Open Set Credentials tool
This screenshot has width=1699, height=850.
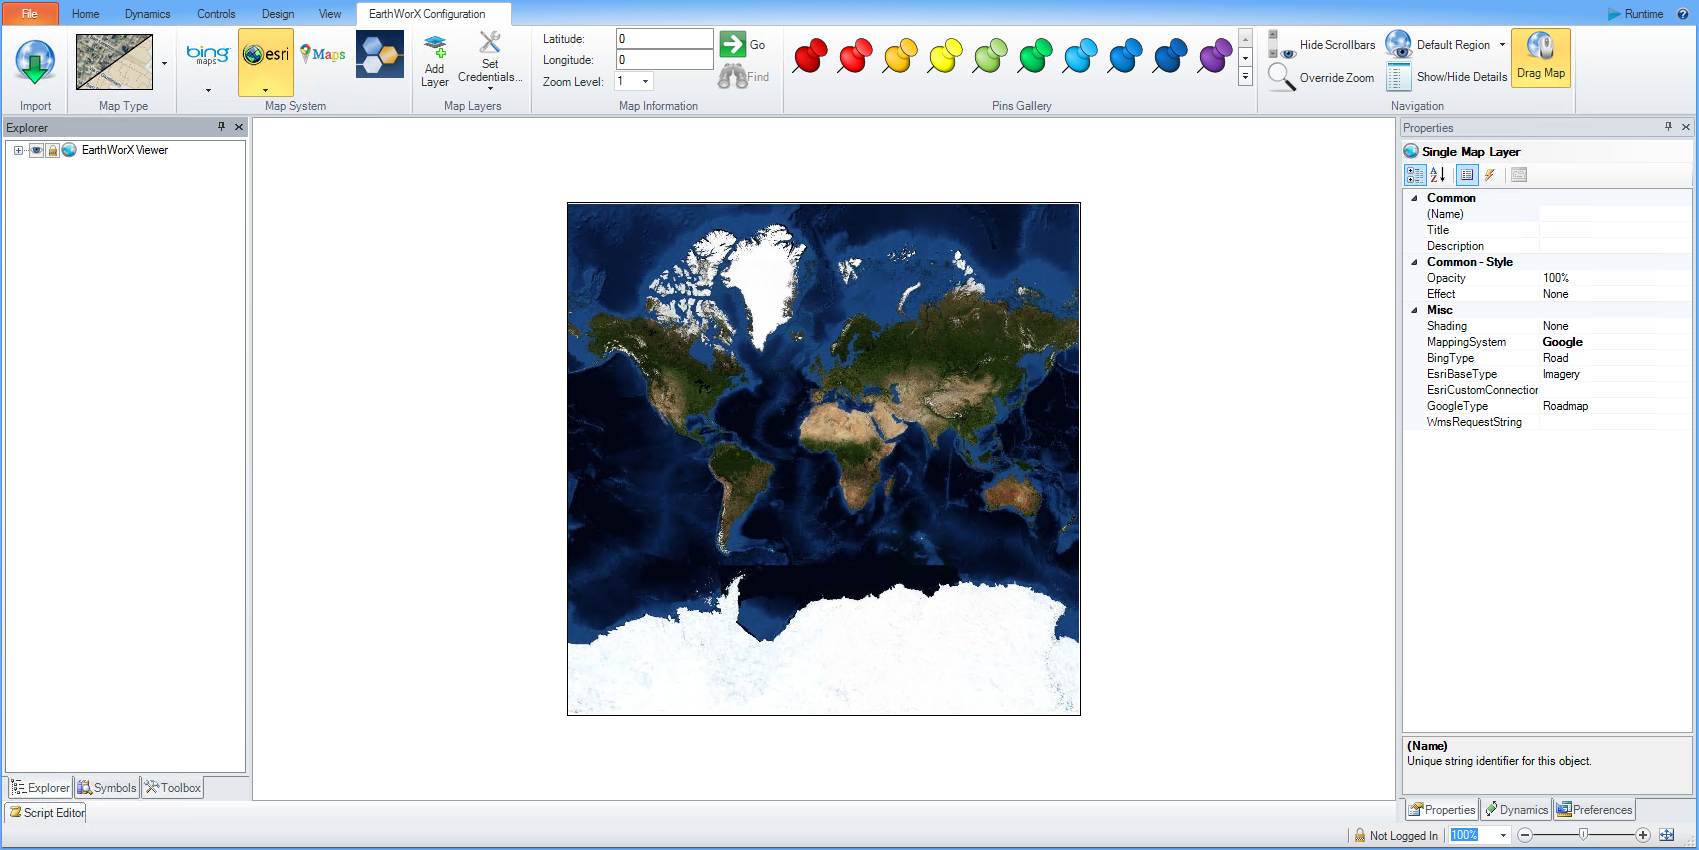489,60
